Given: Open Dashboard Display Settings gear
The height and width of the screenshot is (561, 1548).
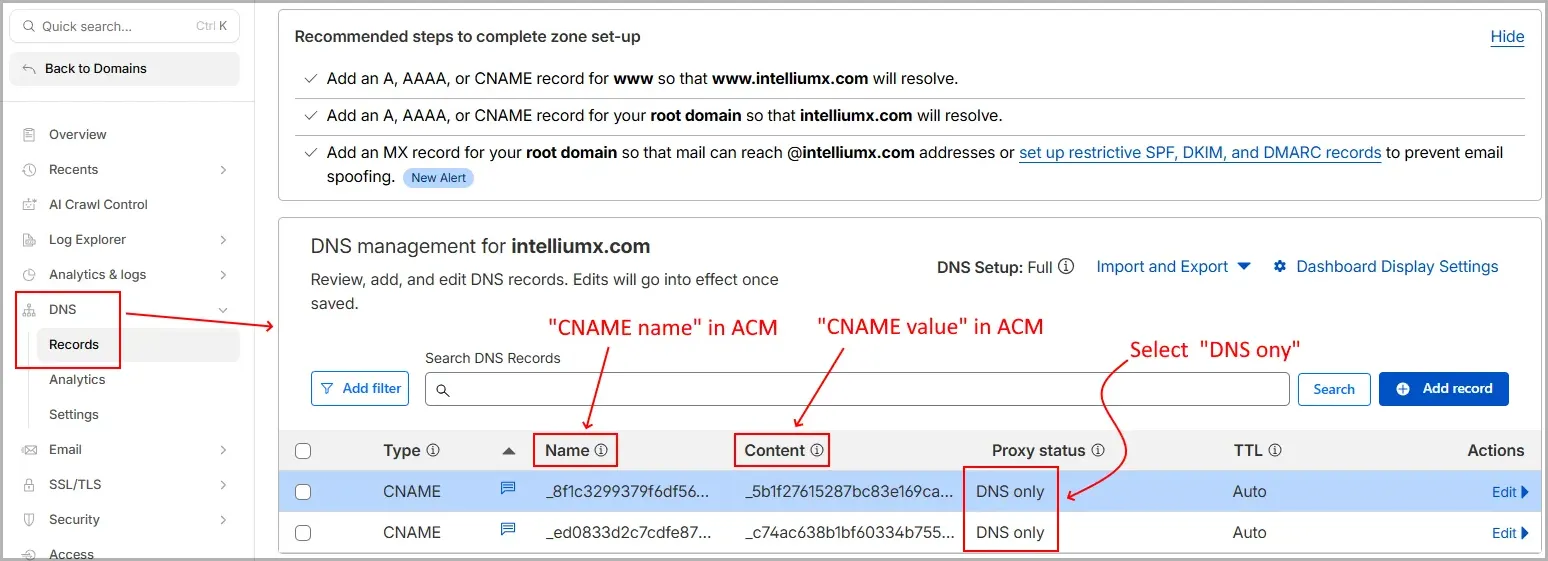Looking at the screenshot, I should coord(1279,267).
